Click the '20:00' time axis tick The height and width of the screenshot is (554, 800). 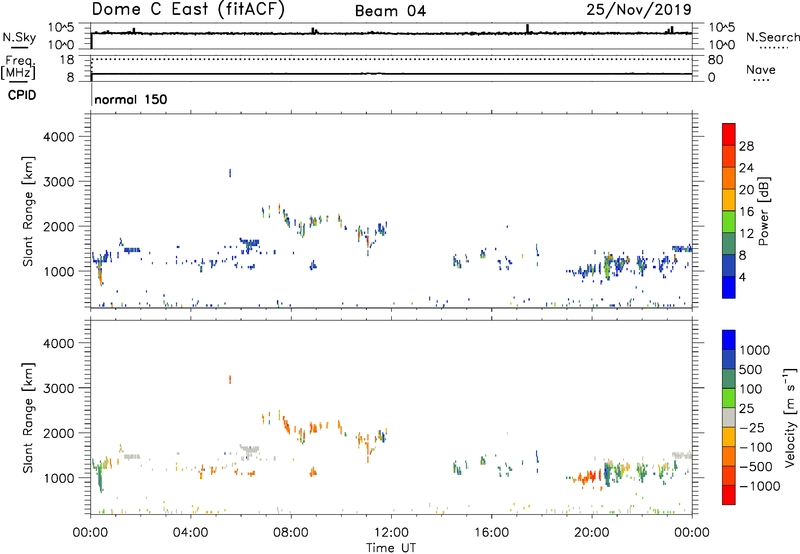pos(591,533)
